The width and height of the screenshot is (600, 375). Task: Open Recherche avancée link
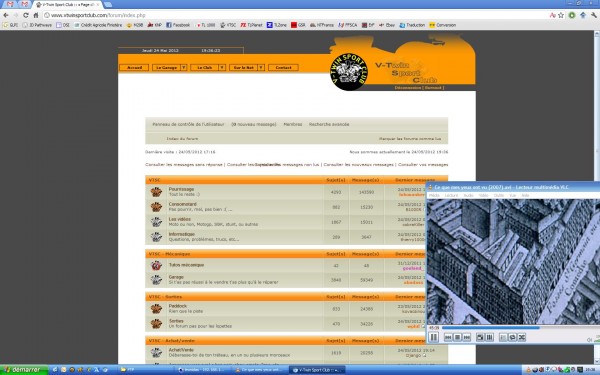tap(329, 124)
